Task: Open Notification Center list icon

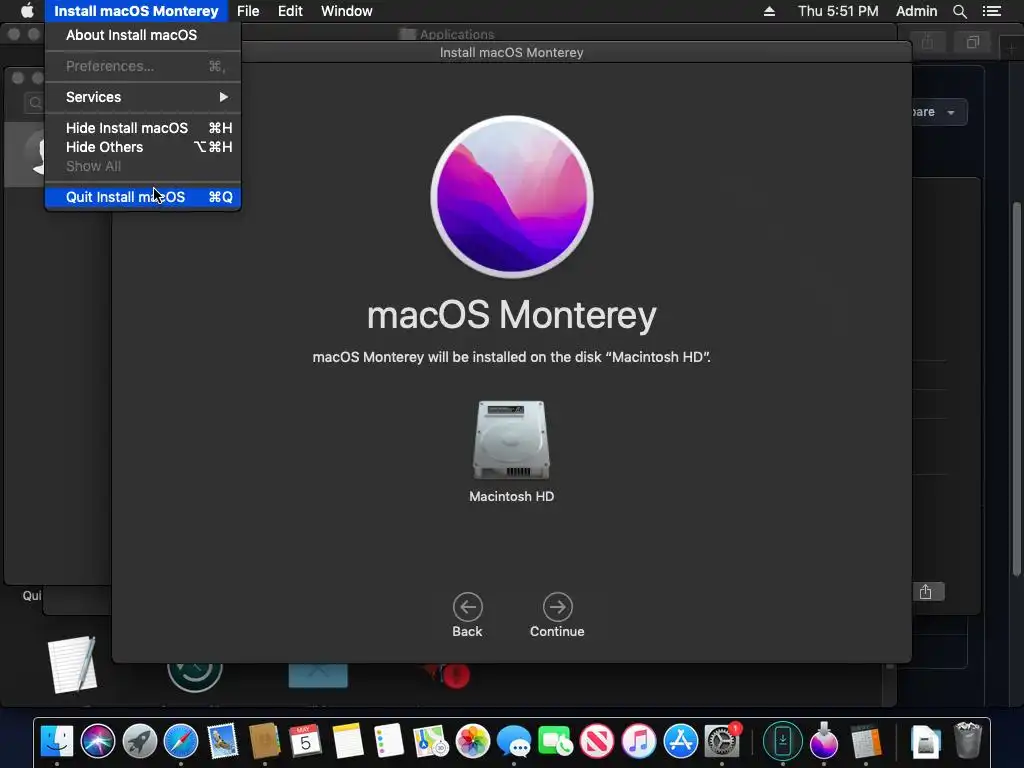Action: [991, 11]
